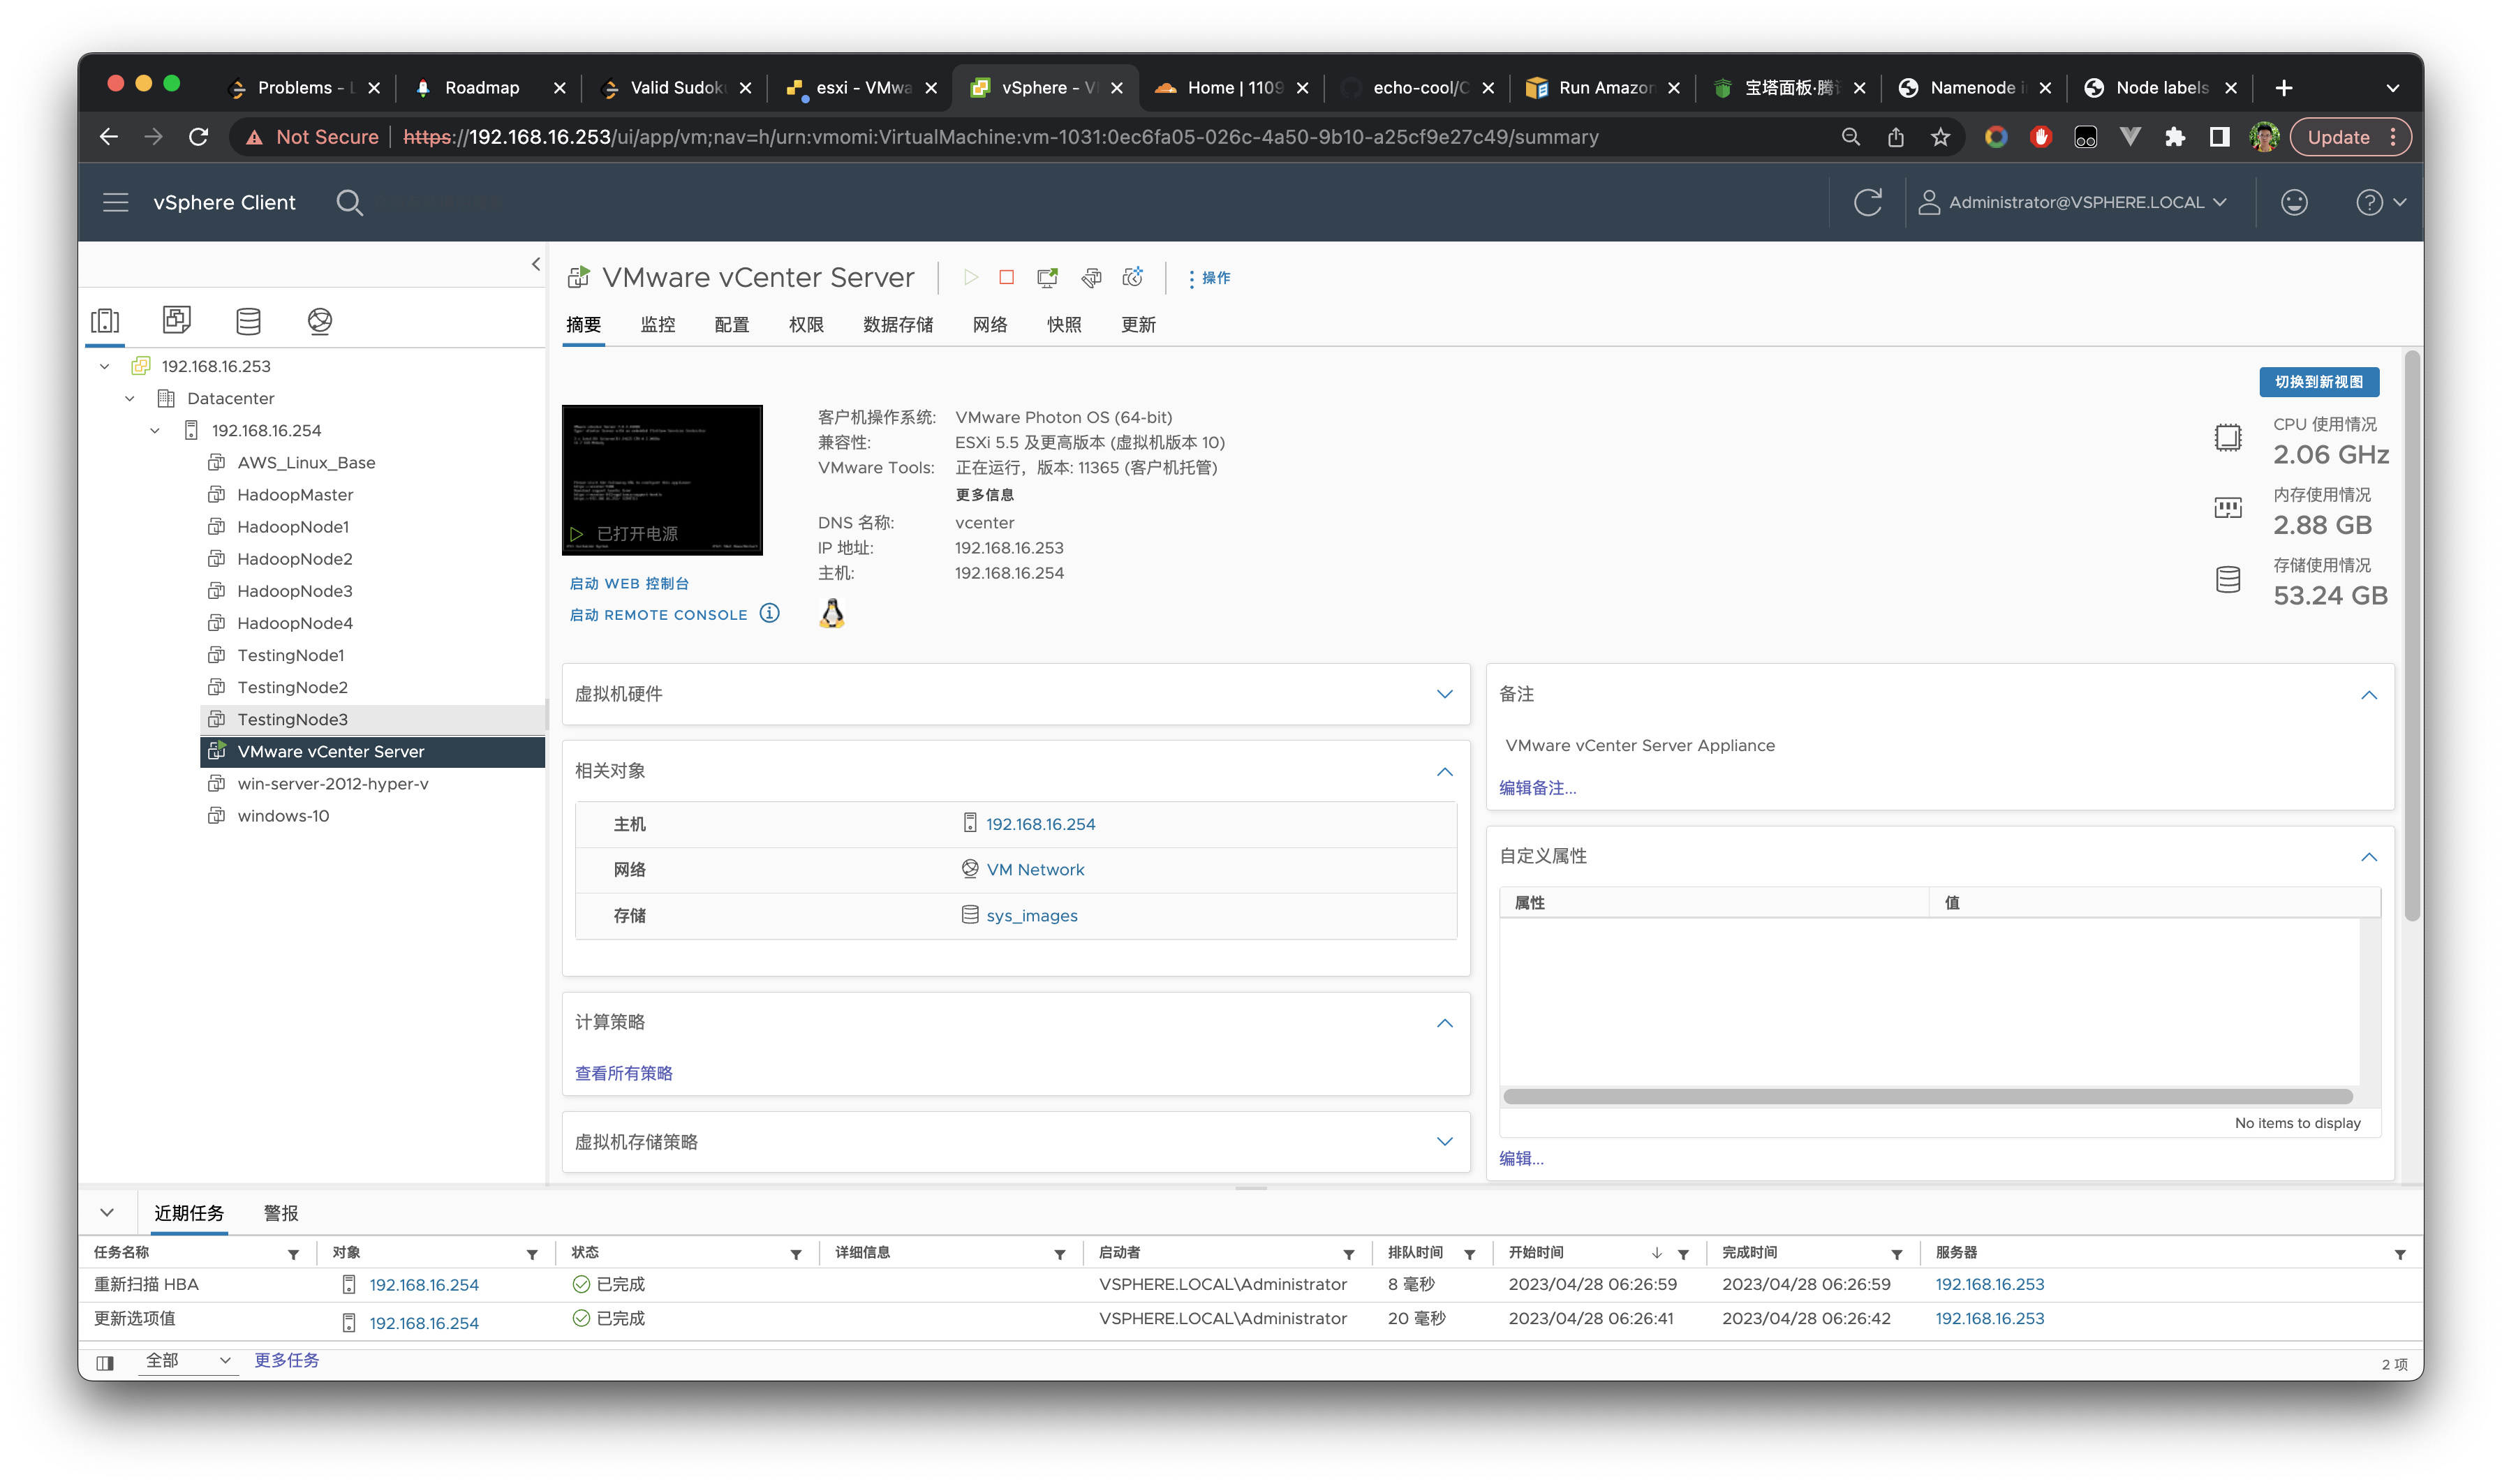The height and width of the screenshot is (1484, 2502).
Task: Open the 快照 tab
Action: tap(1064, 324)
